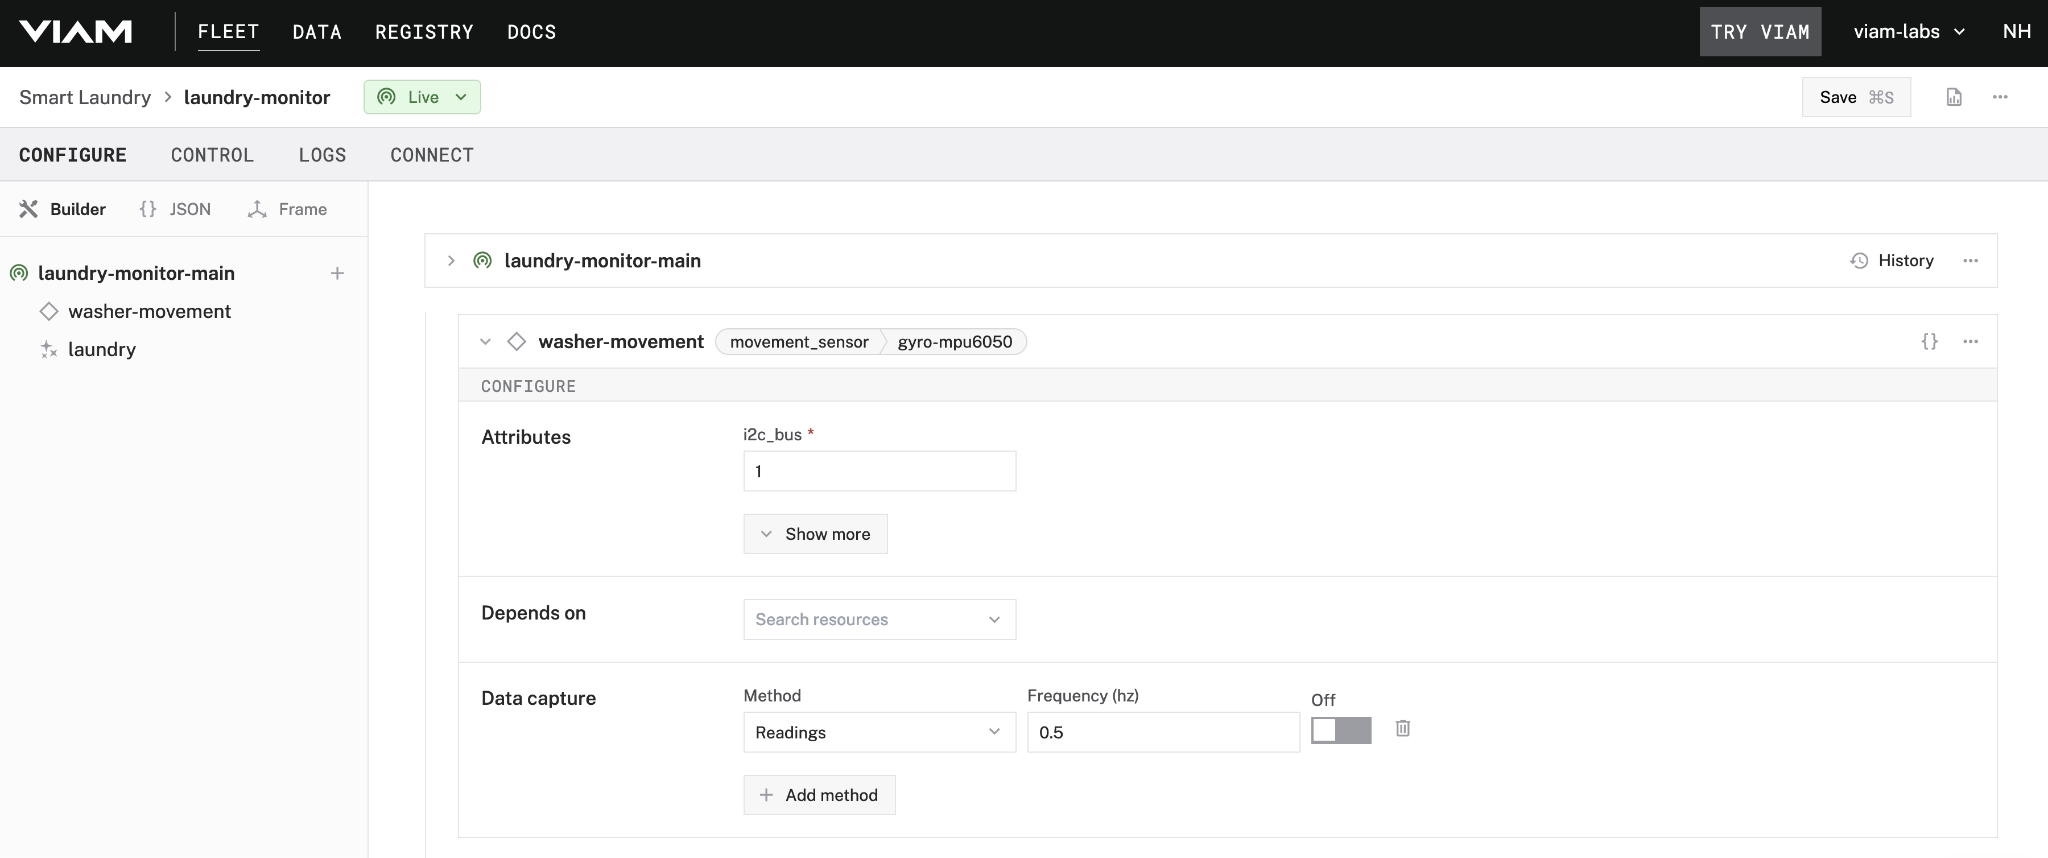This screenshot has height=858, width=2048.
Task: Click the Frequency (hz) input field
Action: tap(1163, 732)
